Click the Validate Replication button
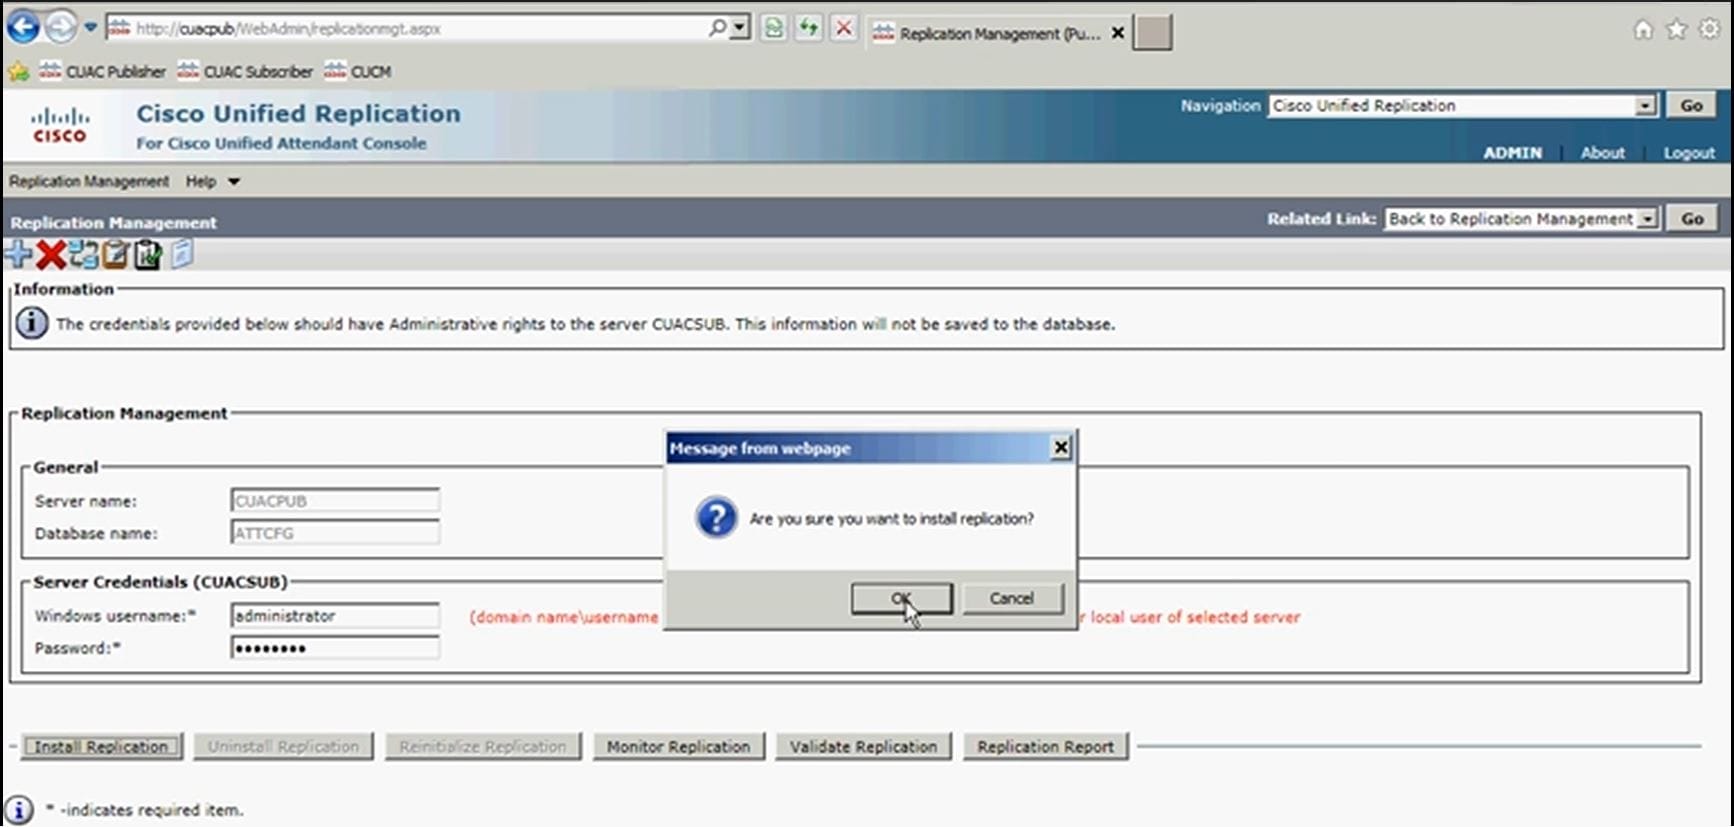 tap(864, 747)
